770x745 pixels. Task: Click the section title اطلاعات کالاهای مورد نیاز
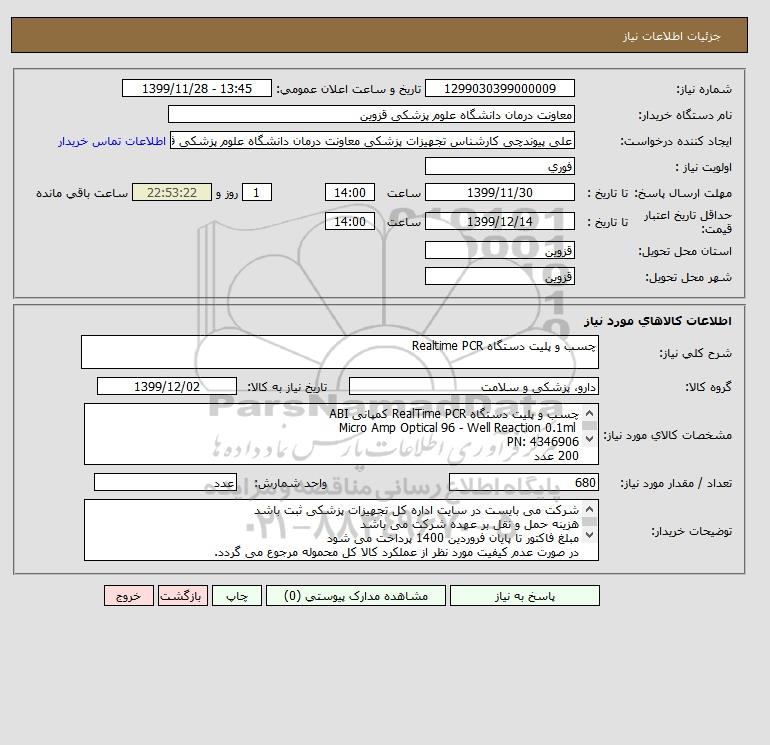point(658,321)
